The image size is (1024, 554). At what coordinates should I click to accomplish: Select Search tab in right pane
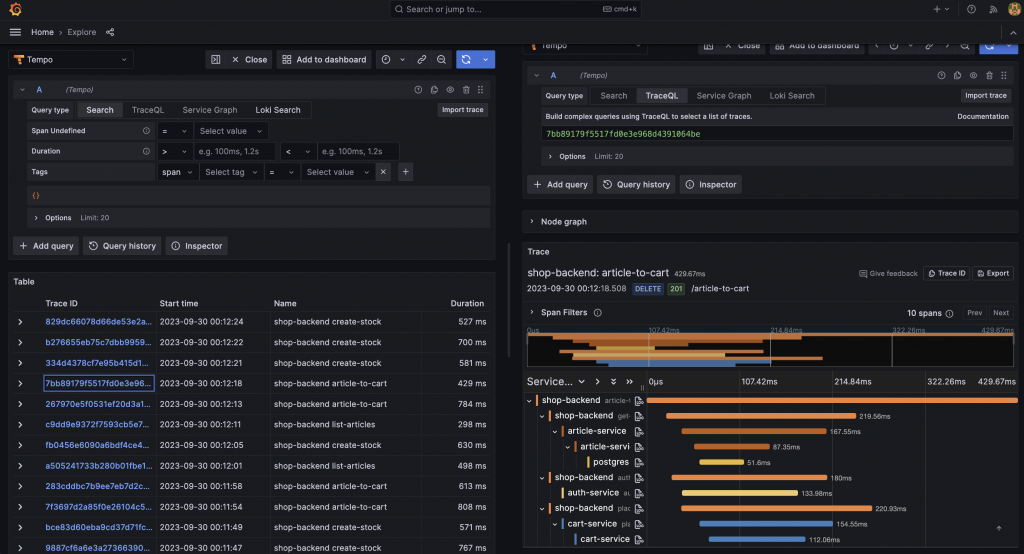[x=614, y=95]
